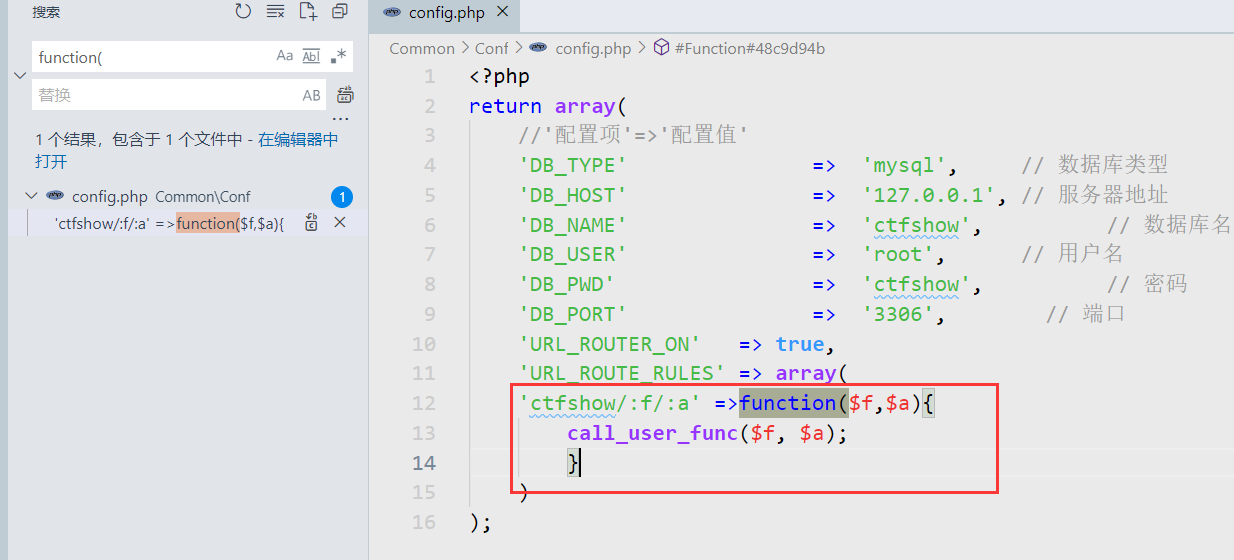The height and width of the screenshot is (560, 1234).
Task: Toggle preserve case in replace field
Action: 312,95
